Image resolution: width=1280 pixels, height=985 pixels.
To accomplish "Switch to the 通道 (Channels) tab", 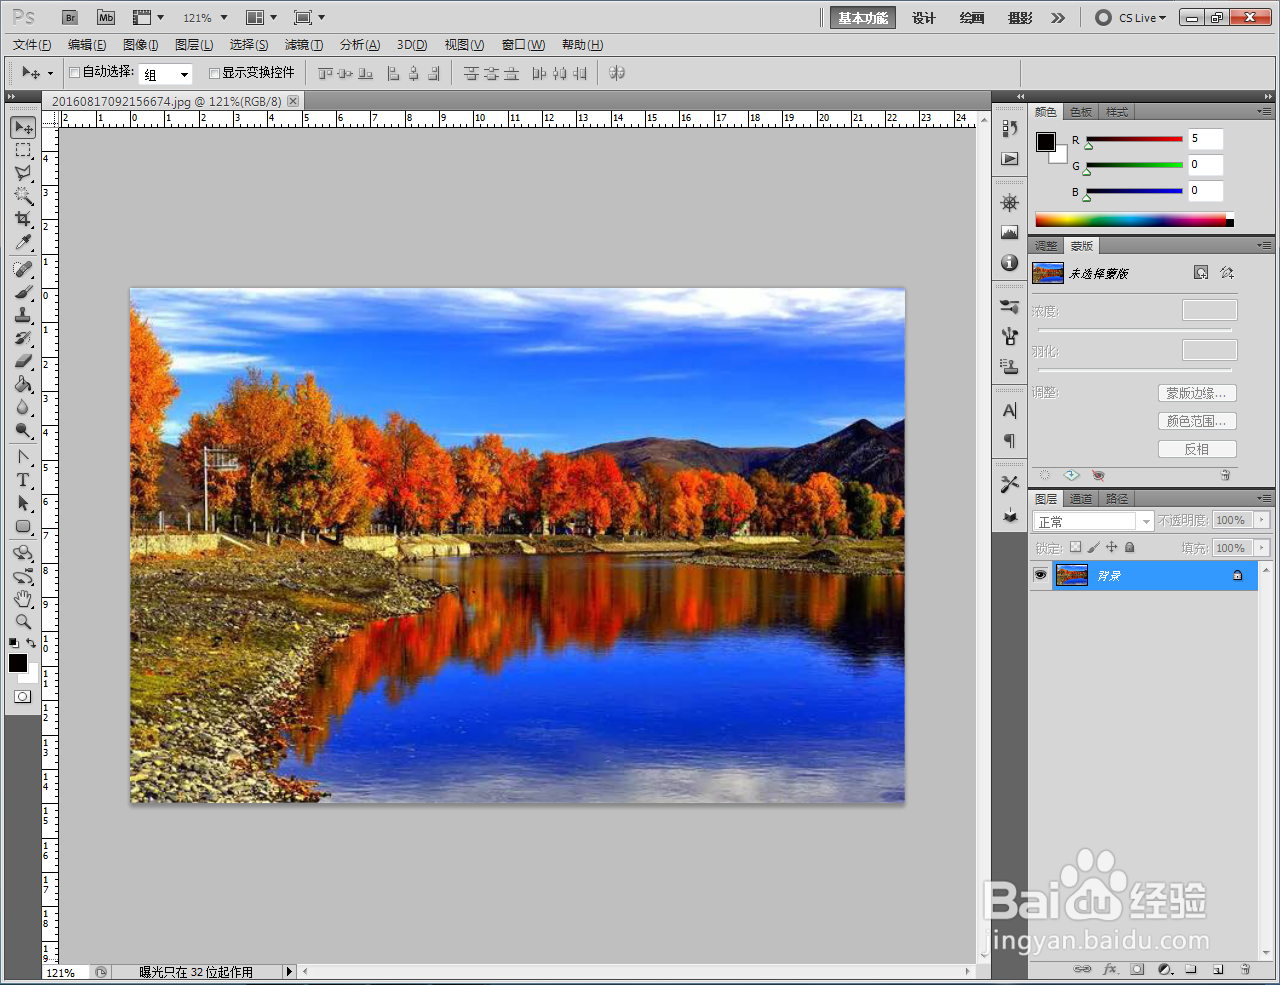I will [1081, 499].
